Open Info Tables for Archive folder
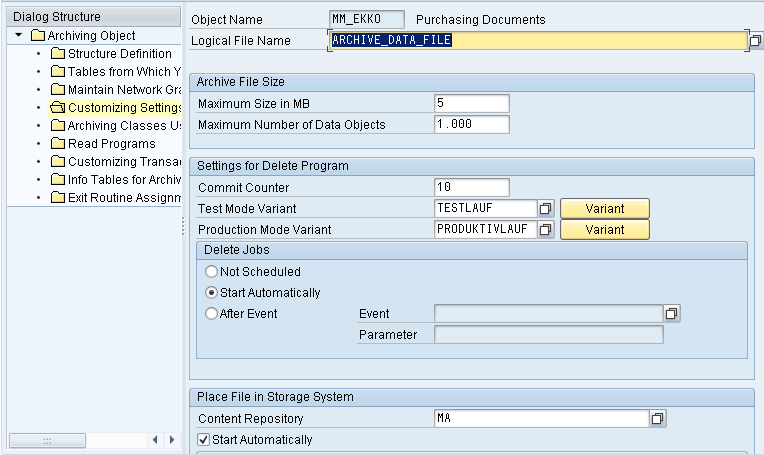 124,180
